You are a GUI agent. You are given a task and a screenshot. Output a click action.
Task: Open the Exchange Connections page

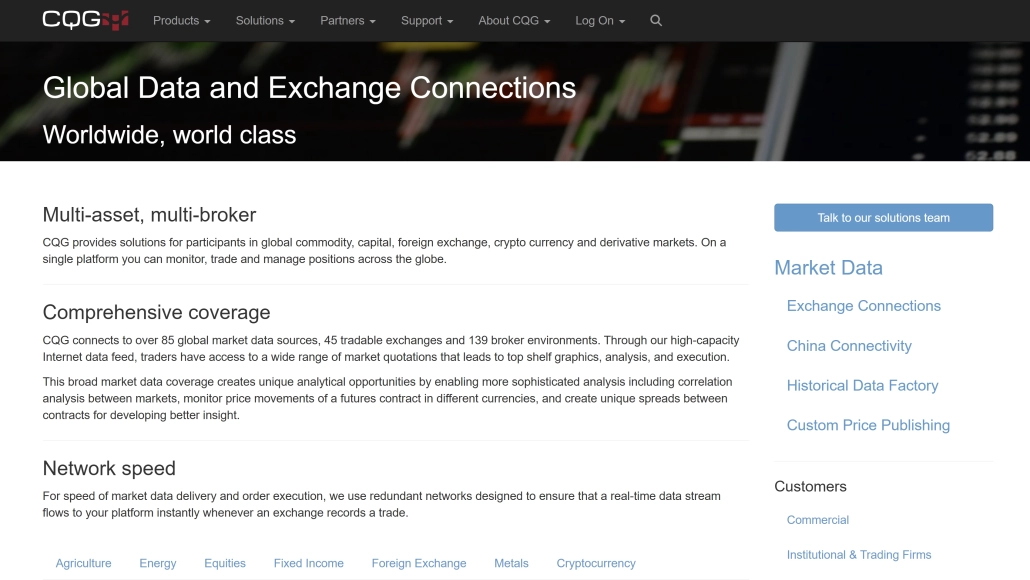point(863,306)
